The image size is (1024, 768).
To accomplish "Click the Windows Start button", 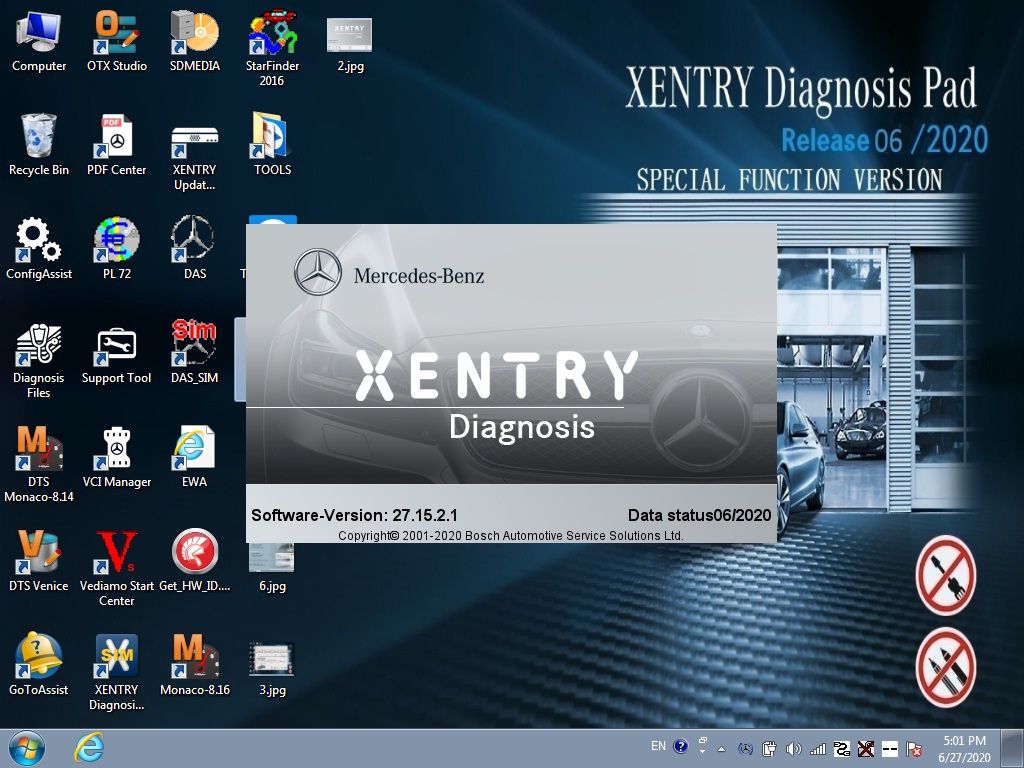I will coord(26,747).
